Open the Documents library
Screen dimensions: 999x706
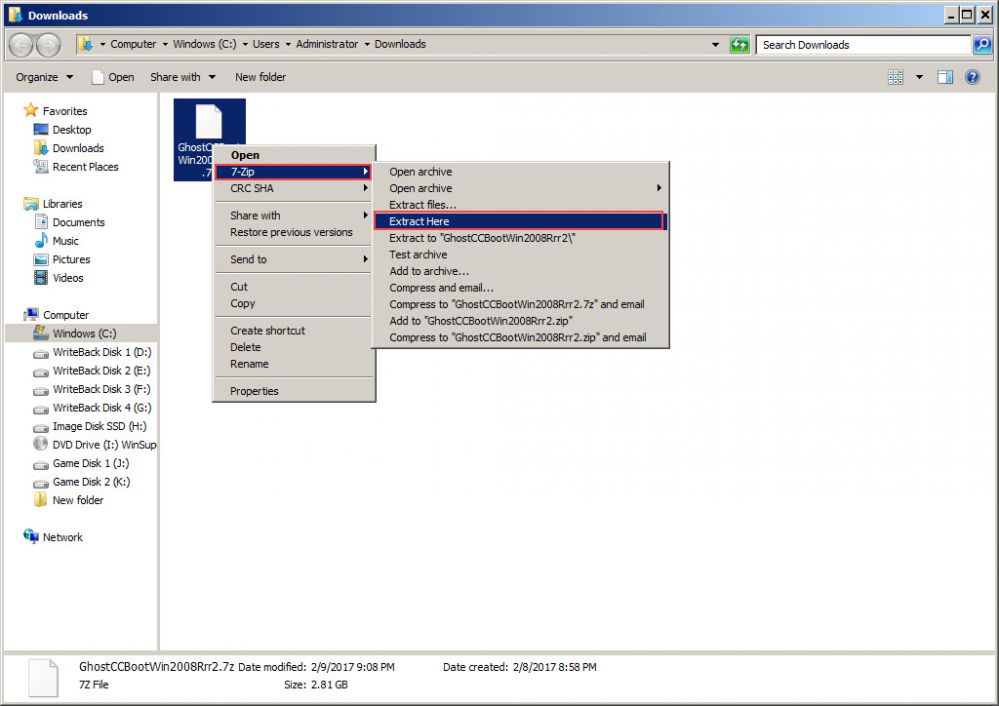pyautogui.click(x=78, y=222)
